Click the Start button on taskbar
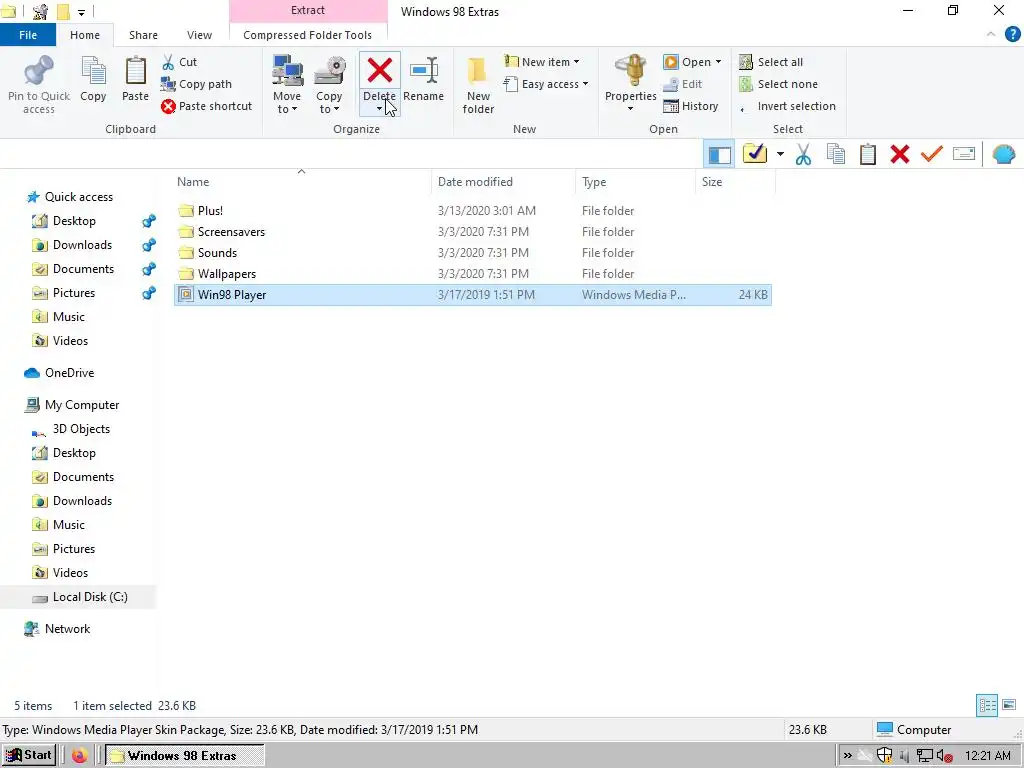 (x=28, y=756)
